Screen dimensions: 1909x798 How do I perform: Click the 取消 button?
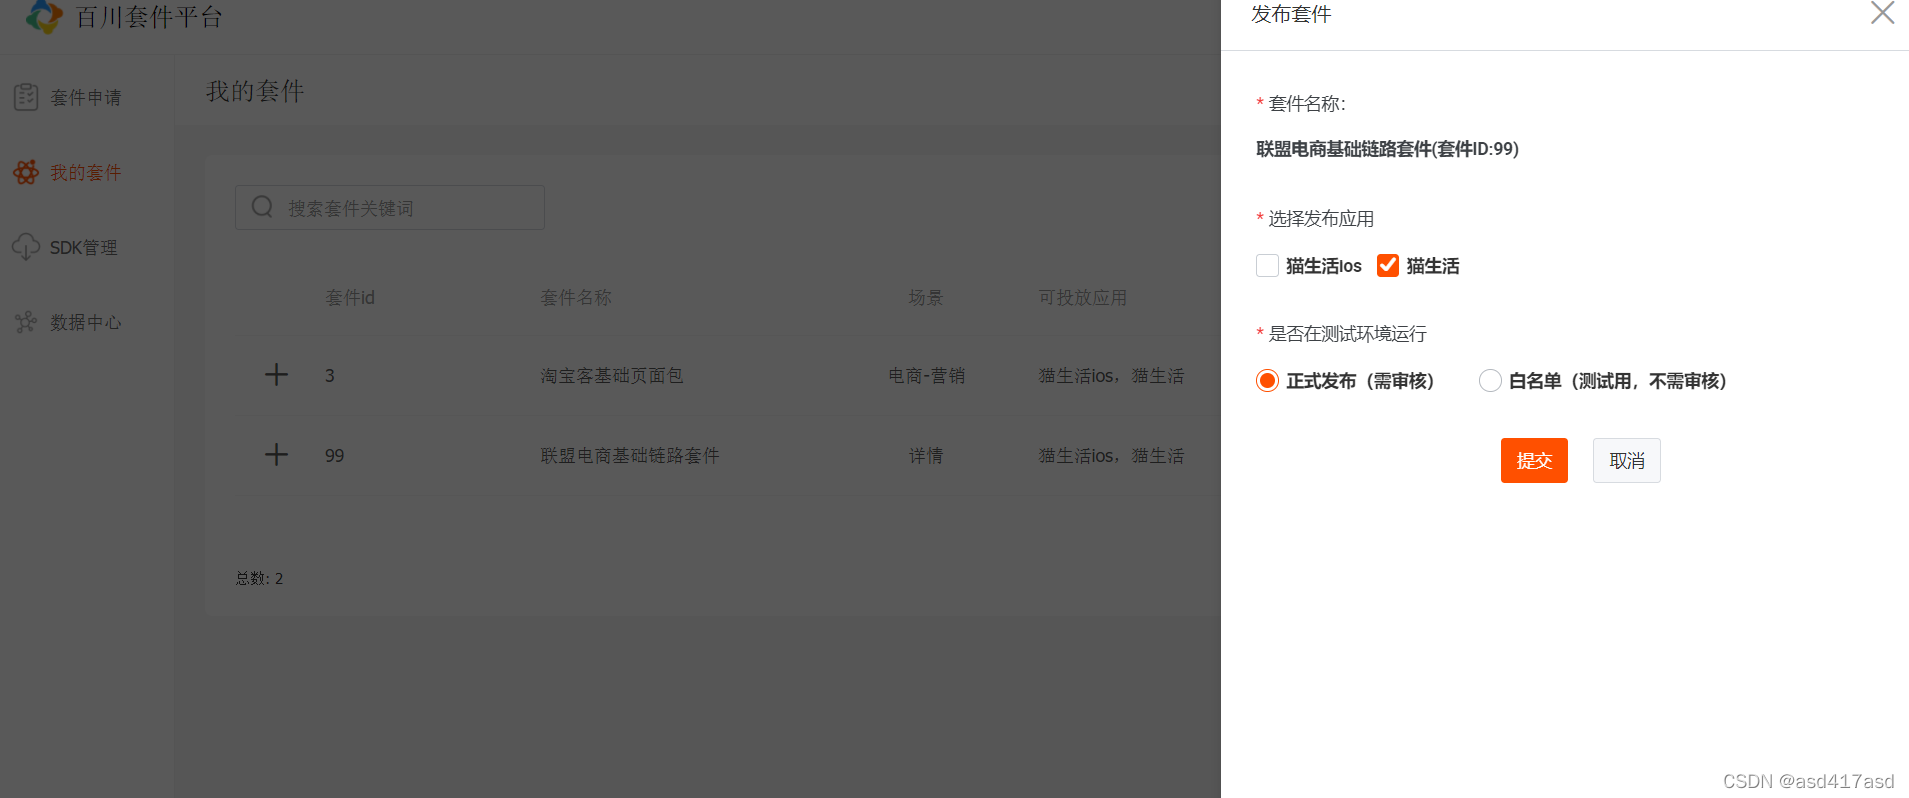[x=1626, y=460]
